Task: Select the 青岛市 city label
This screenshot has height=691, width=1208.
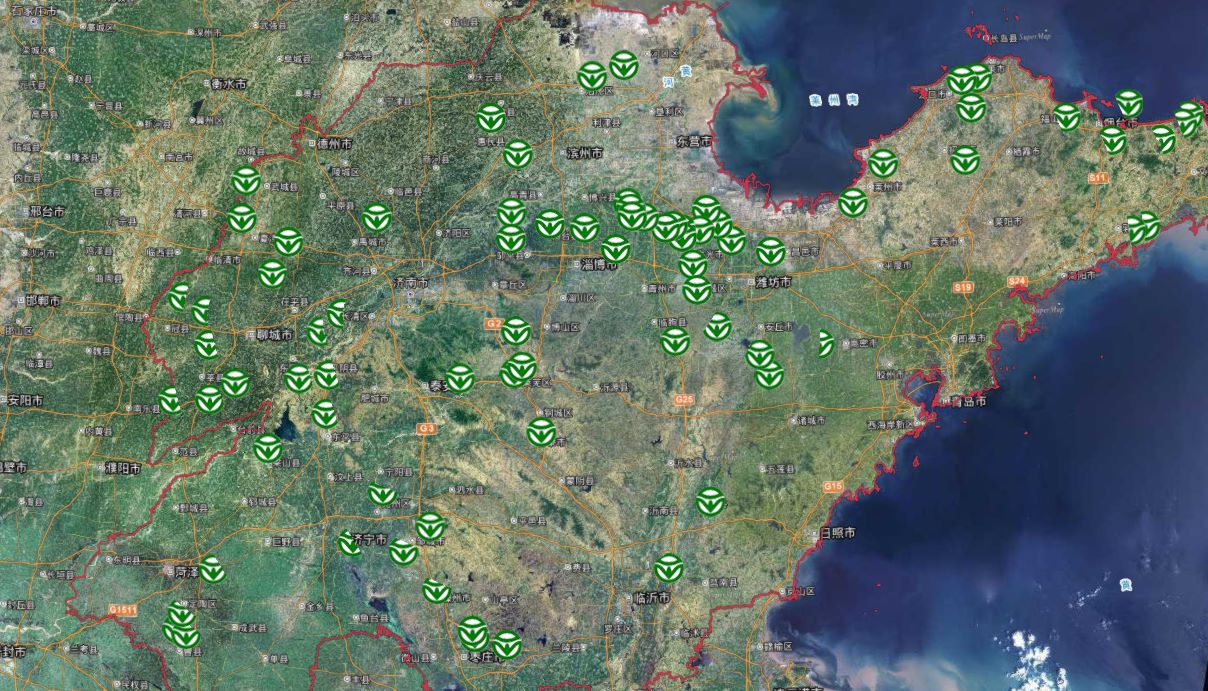Action: coord(969,401)
